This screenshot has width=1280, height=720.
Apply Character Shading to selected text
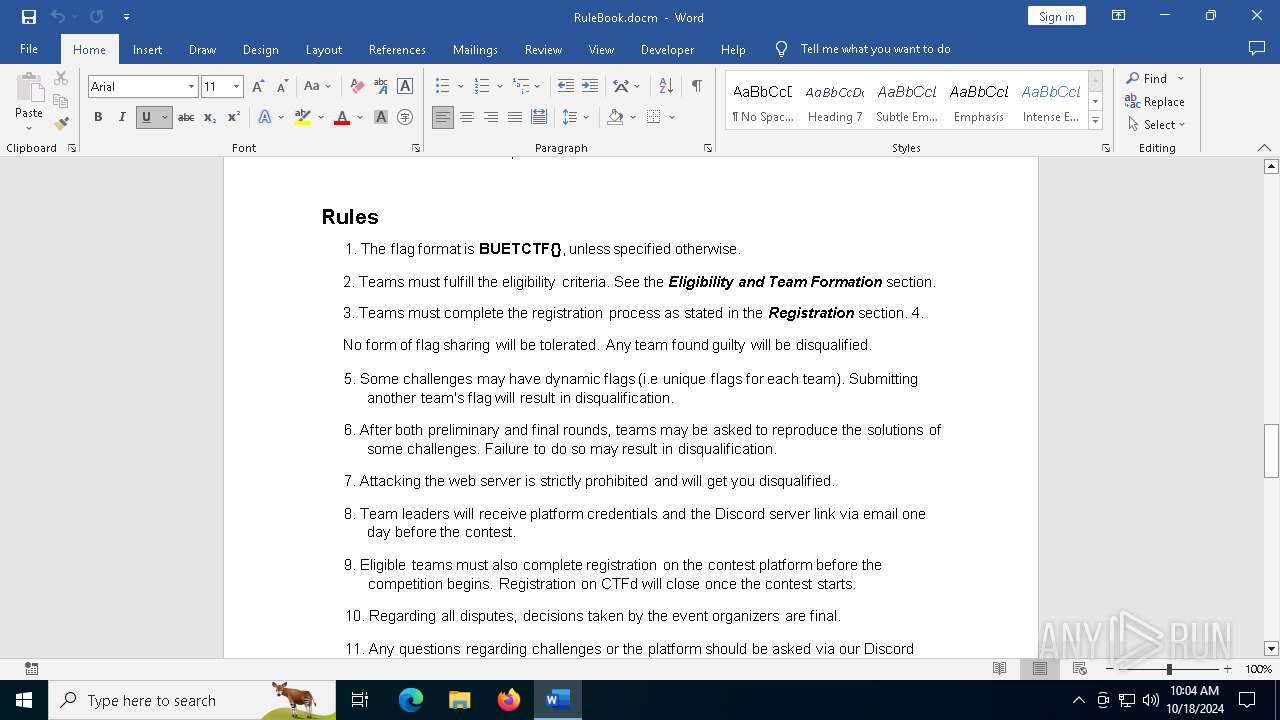click(x=381, y=117)
